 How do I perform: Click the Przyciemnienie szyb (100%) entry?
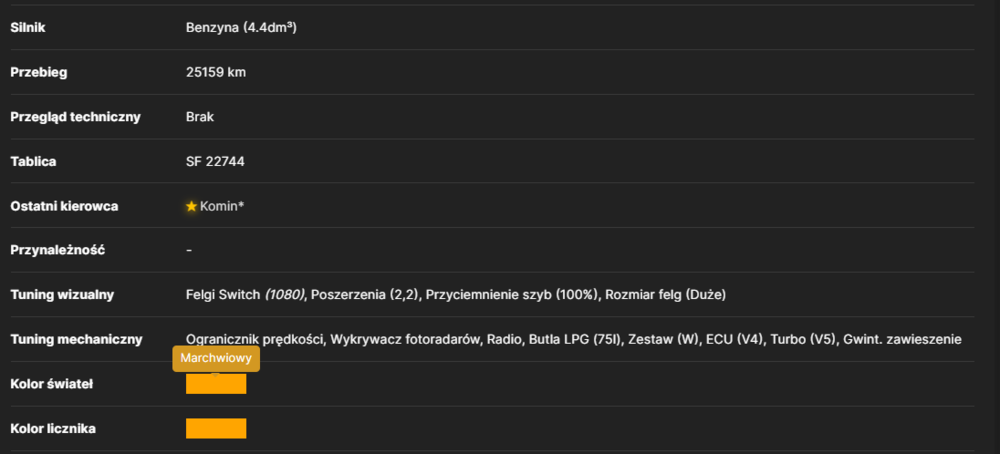tap(513, 295)
